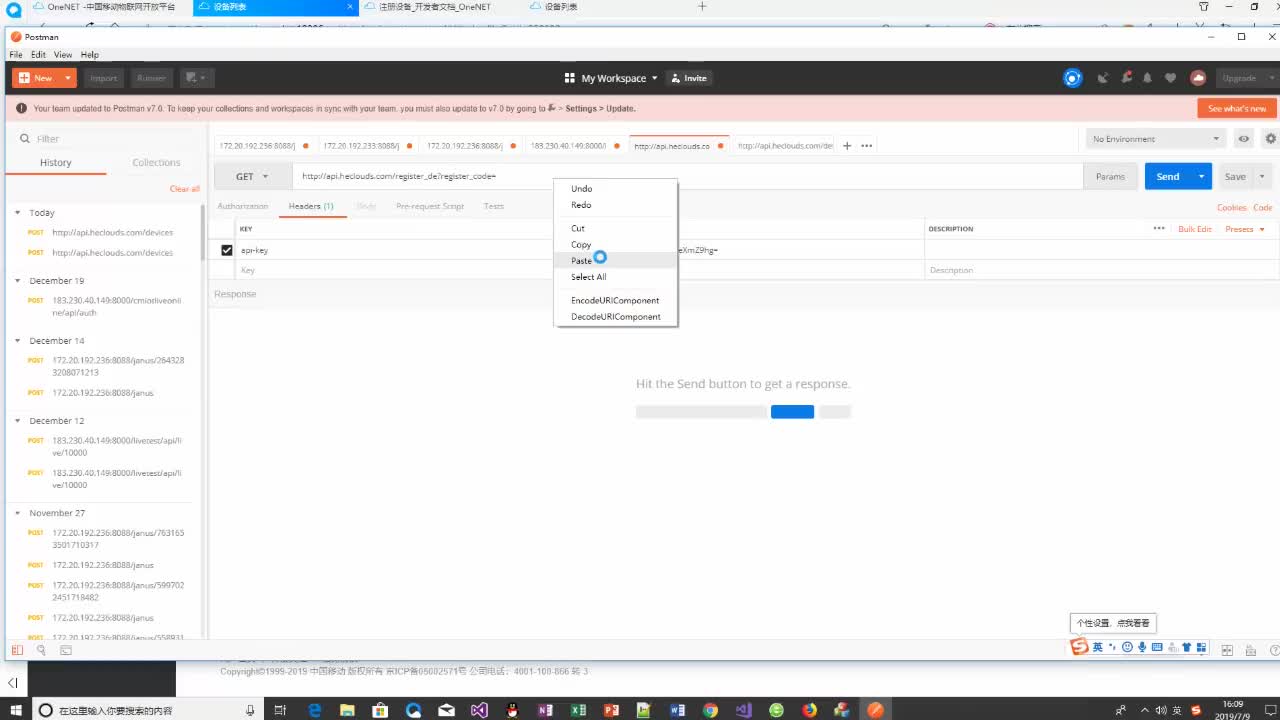Open the notifications bell icon
Screen dimensions: 1280x720
(x=1148, y=78)
